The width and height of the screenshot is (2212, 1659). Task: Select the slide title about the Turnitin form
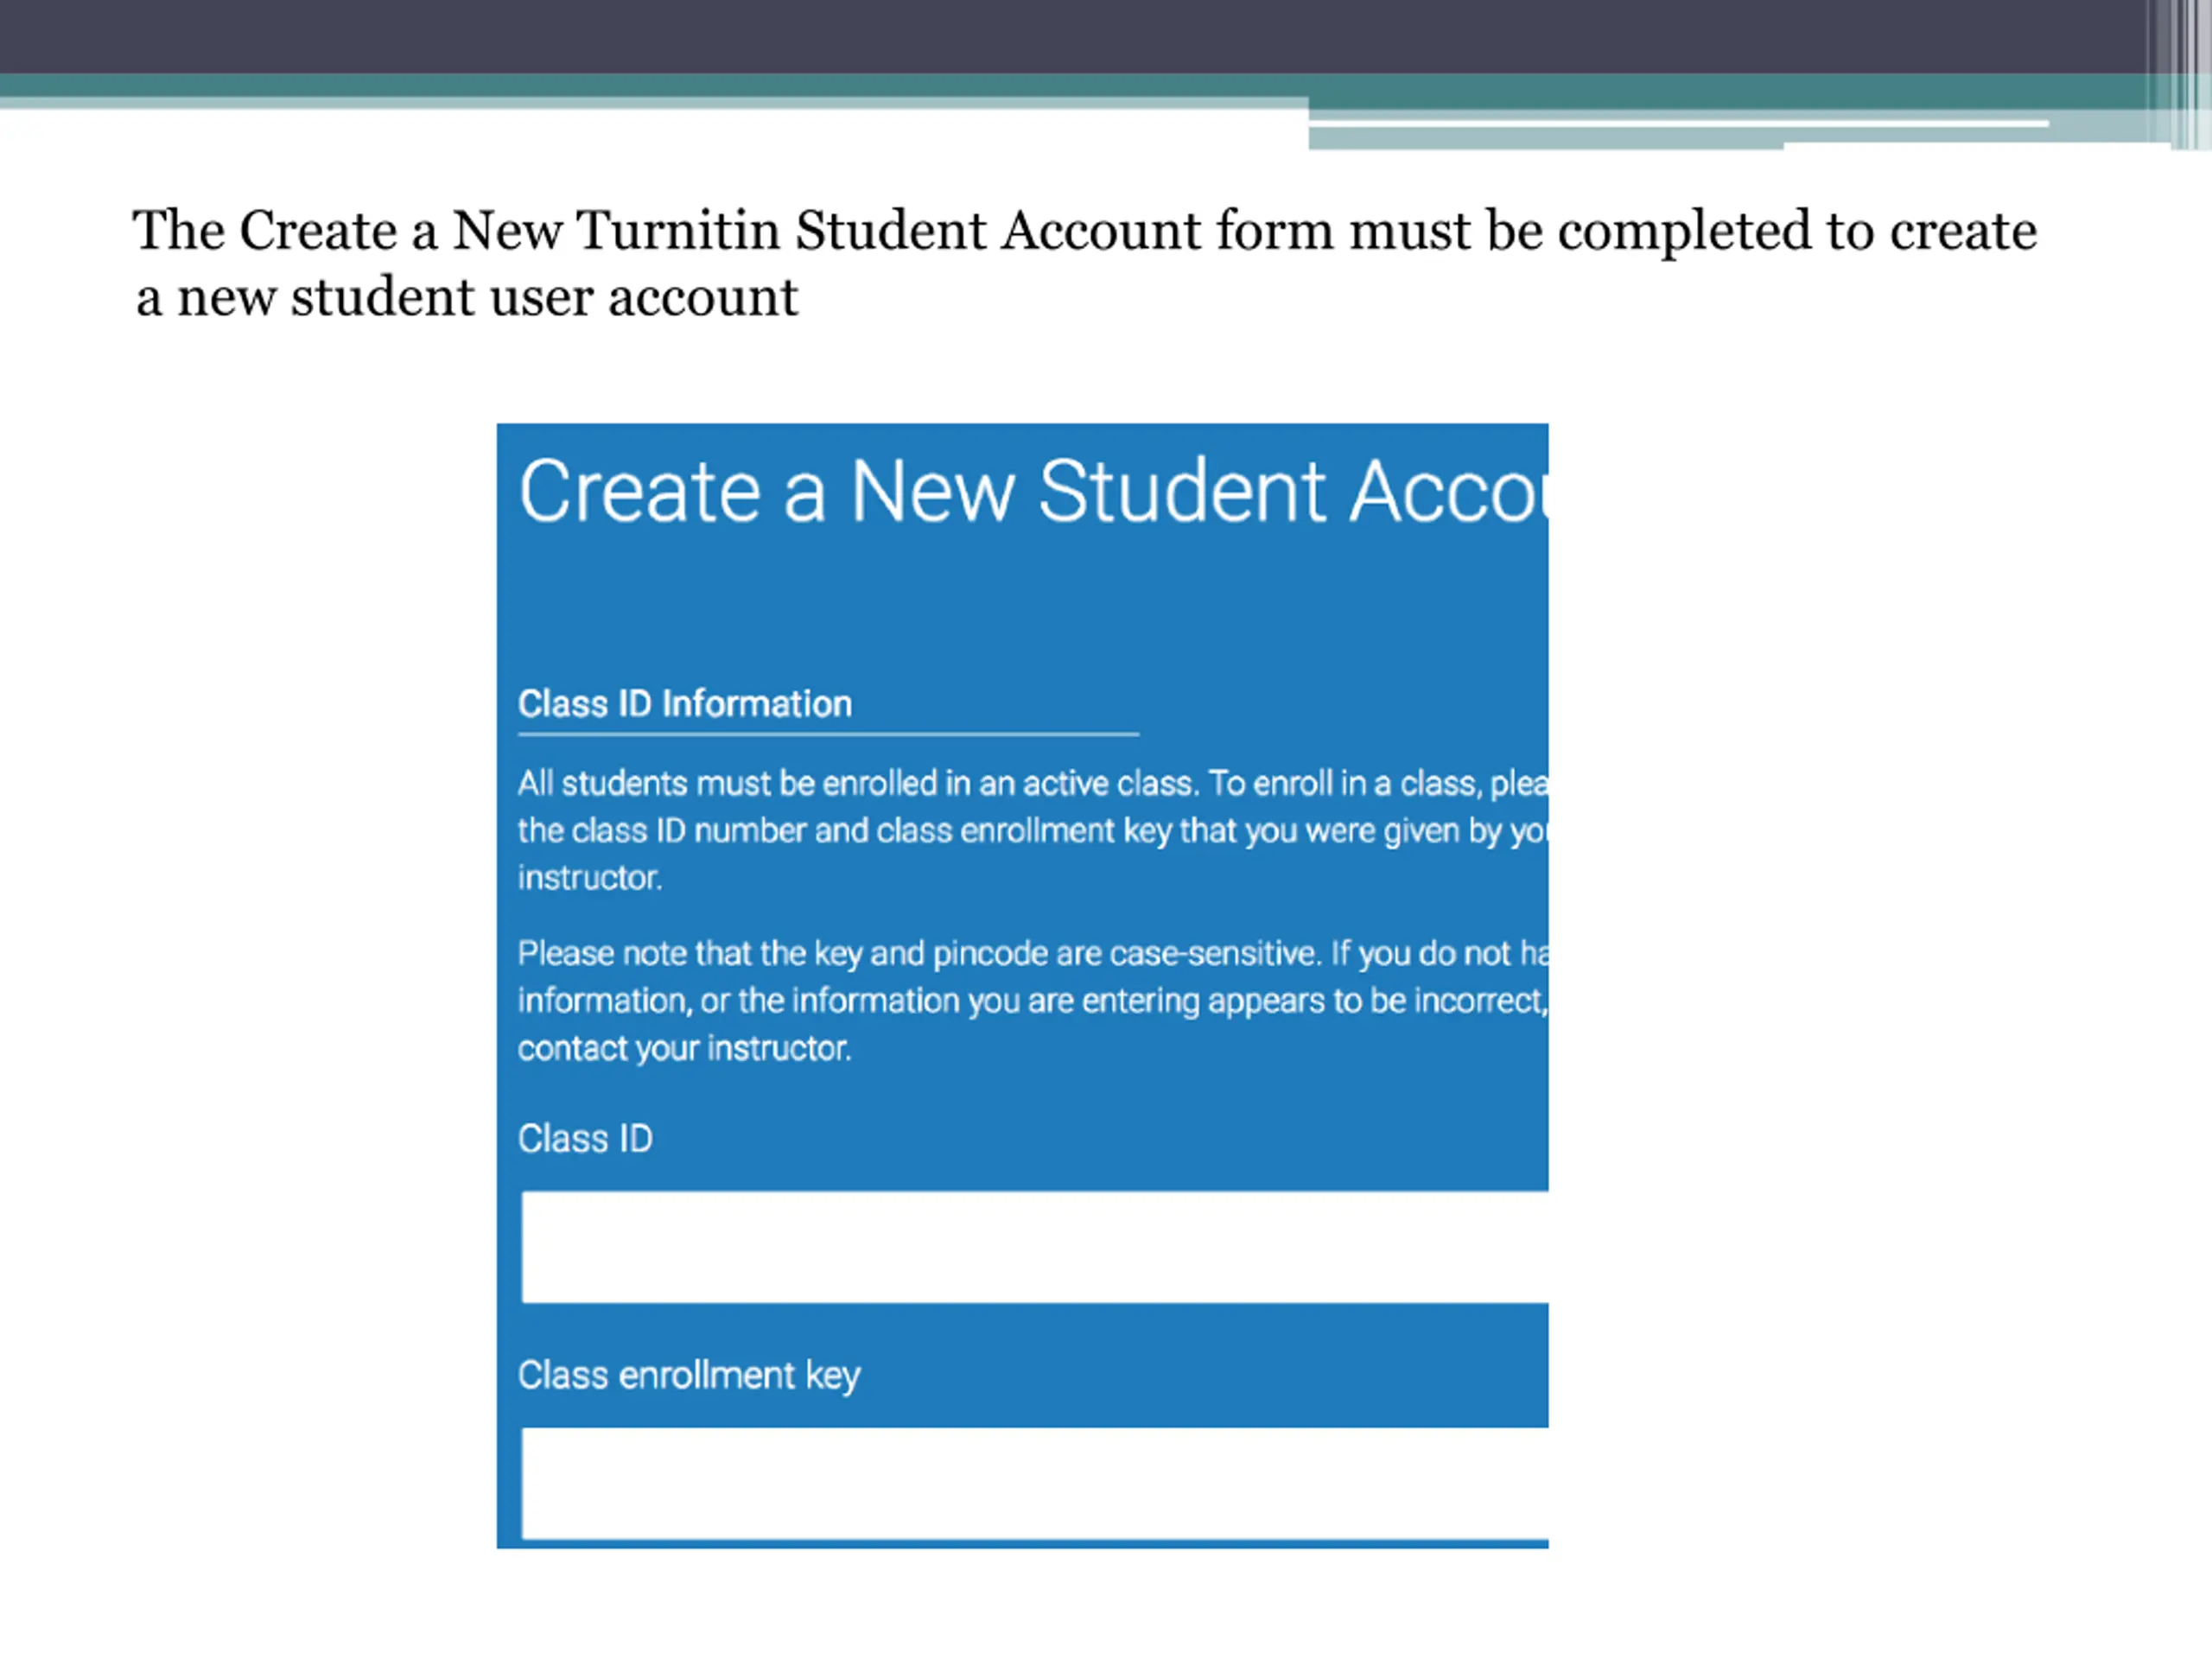coord(1085,263)
